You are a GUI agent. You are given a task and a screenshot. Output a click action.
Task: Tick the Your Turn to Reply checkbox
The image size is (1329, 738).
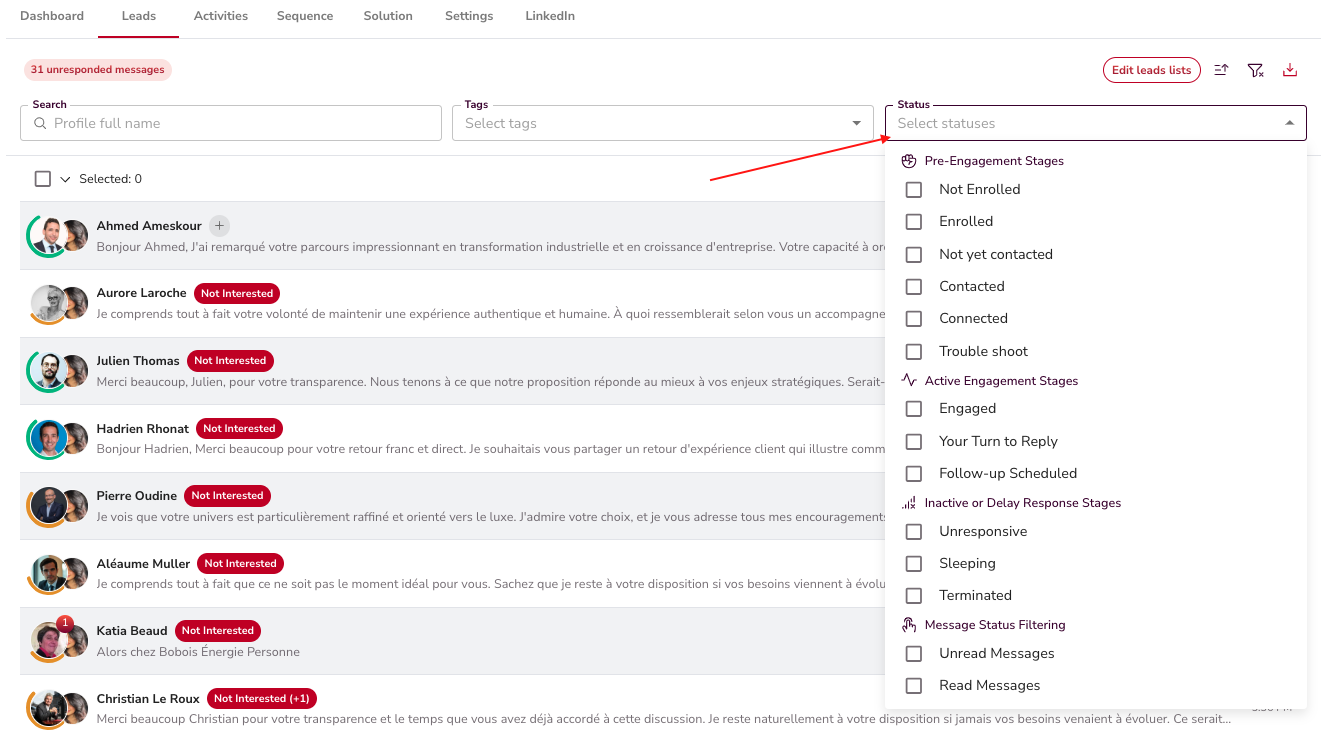[x=913, y=442]
